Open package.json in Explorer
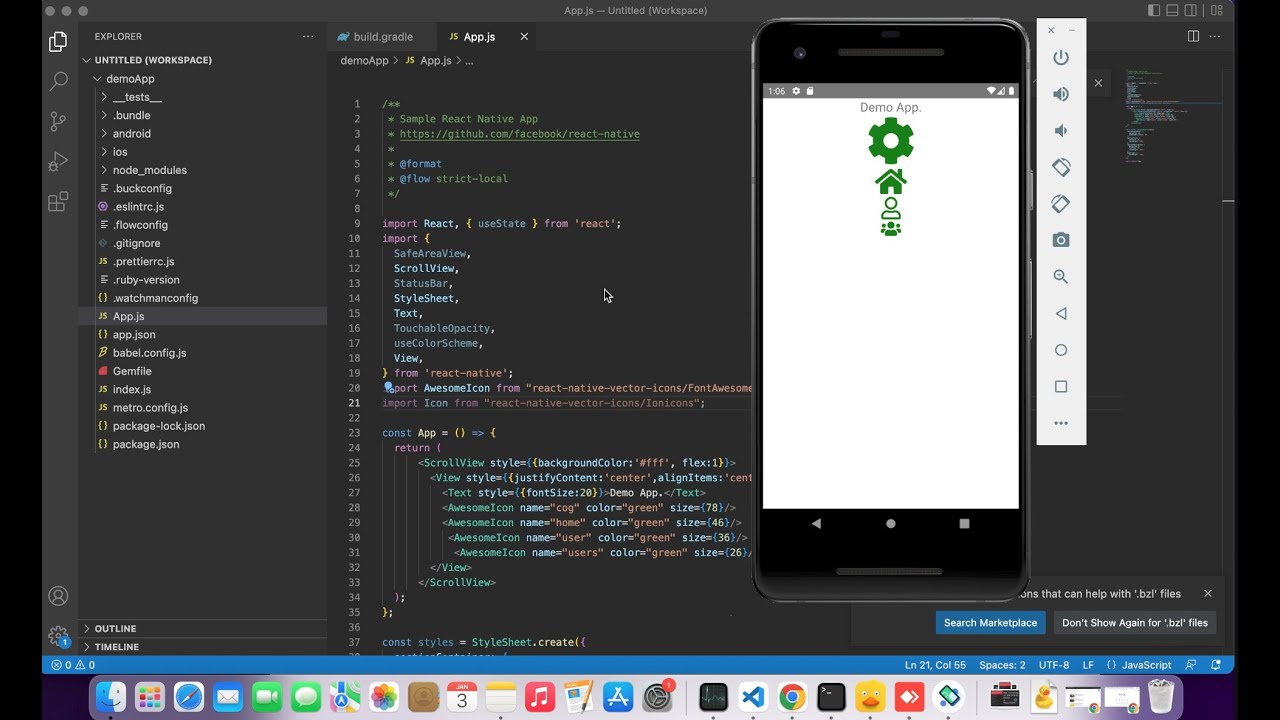The image size is (1280, 720). tap(146, 444)
